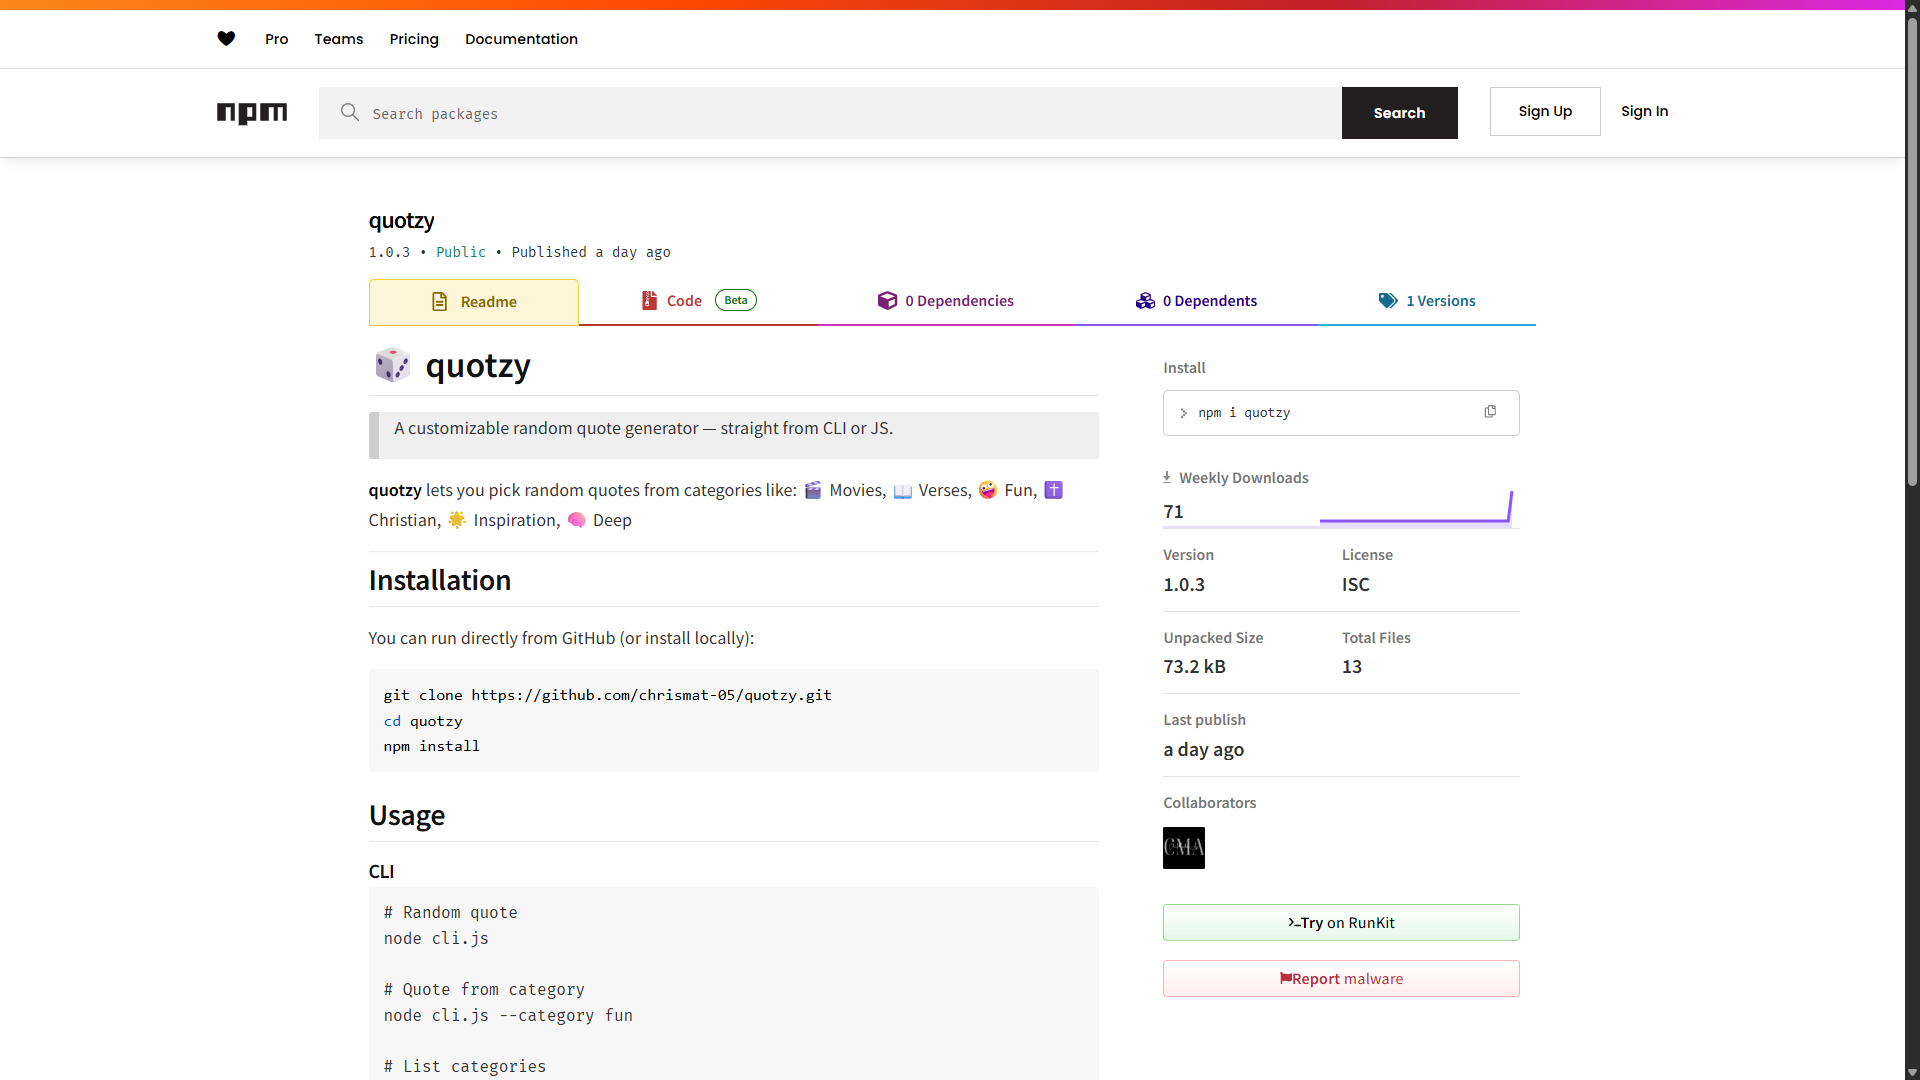Image resolution: width=1920 pixels, height=1080 pixels.
Task: Click the magnifier icon in search bar
Action: coord(349,112)
